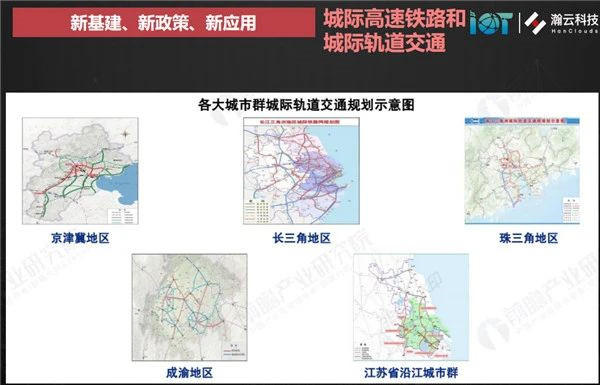Click the HanClouds diamond logo icon
Image resolution: width=600 pixels, height=385 pixels.
[535, 23]
